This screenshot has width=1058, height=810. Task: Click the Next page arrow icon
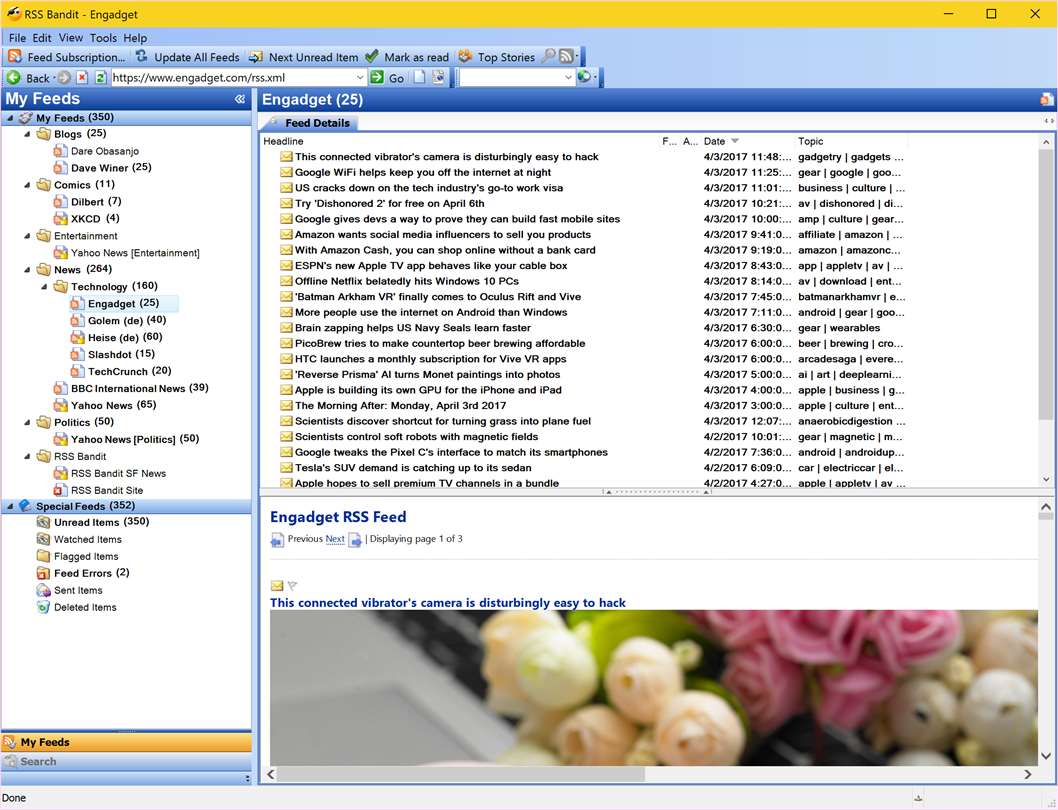pyautogui.click(x=355, y=539)
